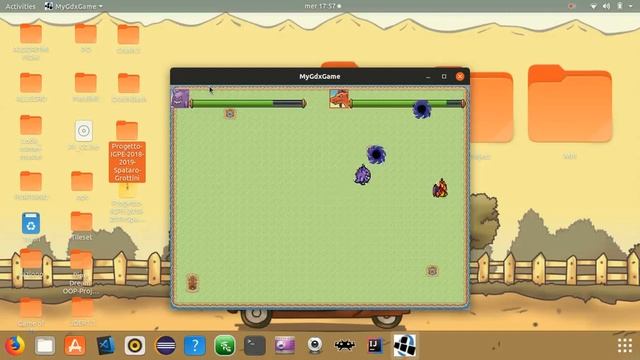Click the orange dragon player avatar

[x=339, y=99]
